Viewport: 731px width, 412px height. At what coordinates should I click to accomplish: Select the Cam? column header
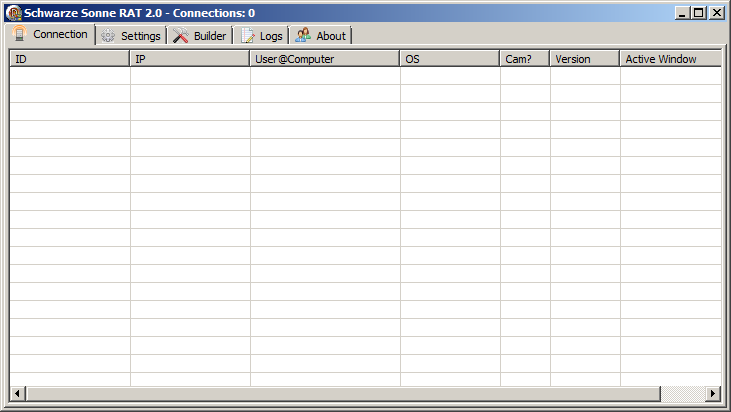click(x=525, y=59)
